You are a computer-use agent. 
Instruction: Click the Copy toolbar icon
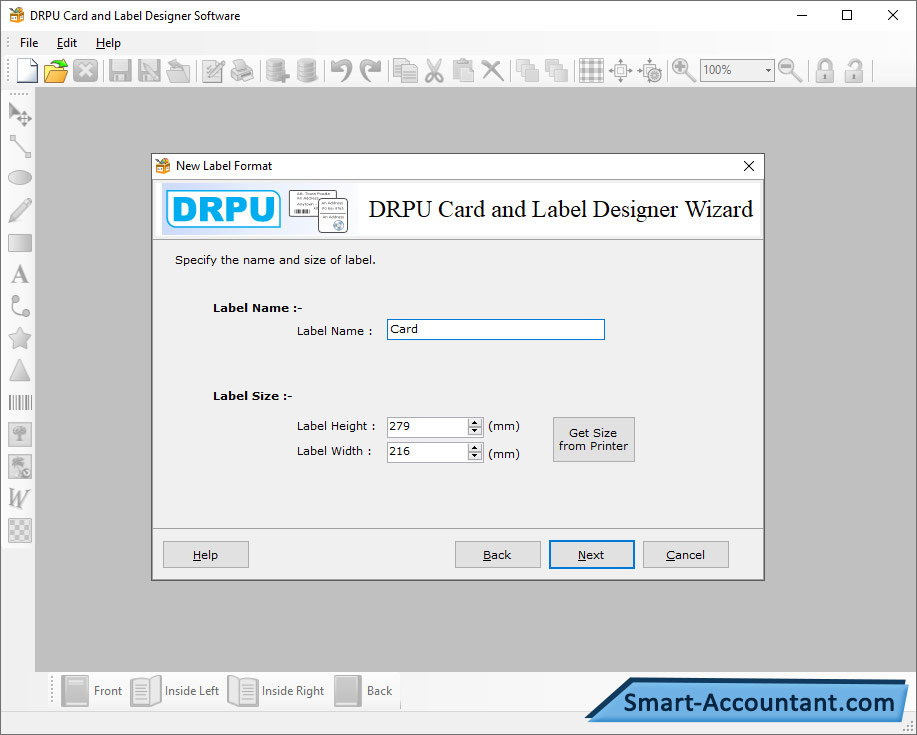click(405, 71)
